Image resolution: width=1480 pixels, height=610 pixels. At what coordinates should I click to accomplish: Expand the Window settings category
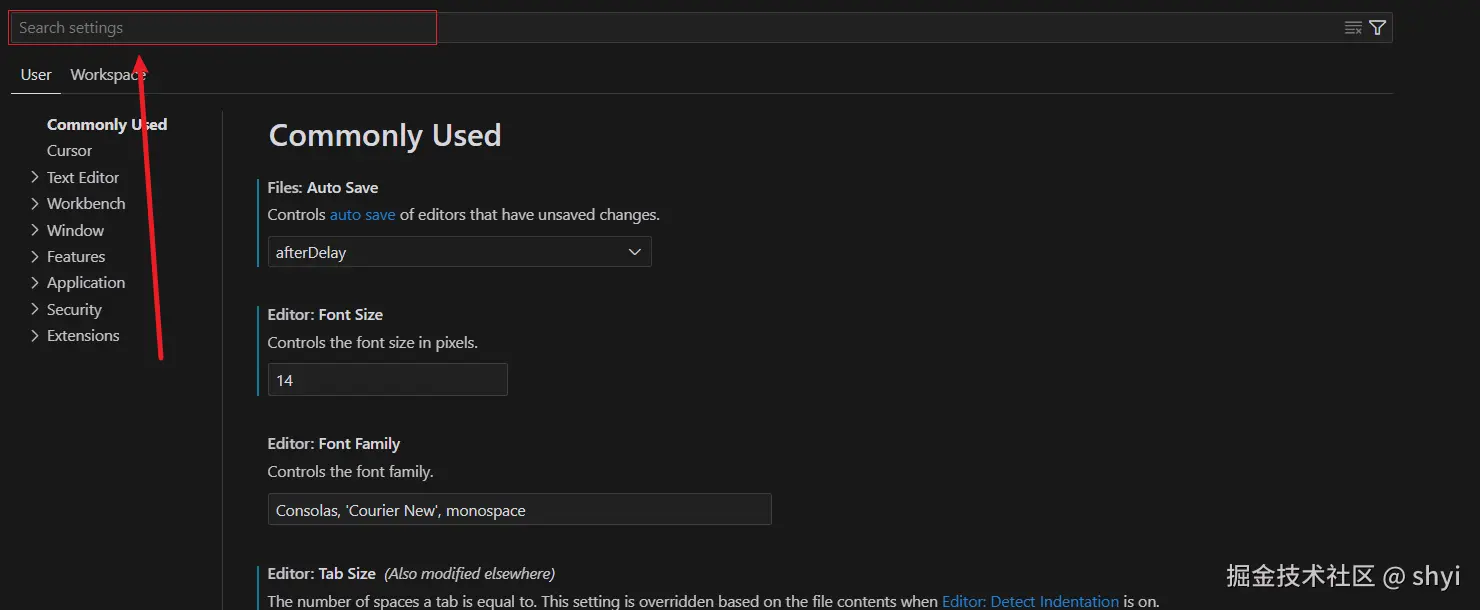point(35,230)
